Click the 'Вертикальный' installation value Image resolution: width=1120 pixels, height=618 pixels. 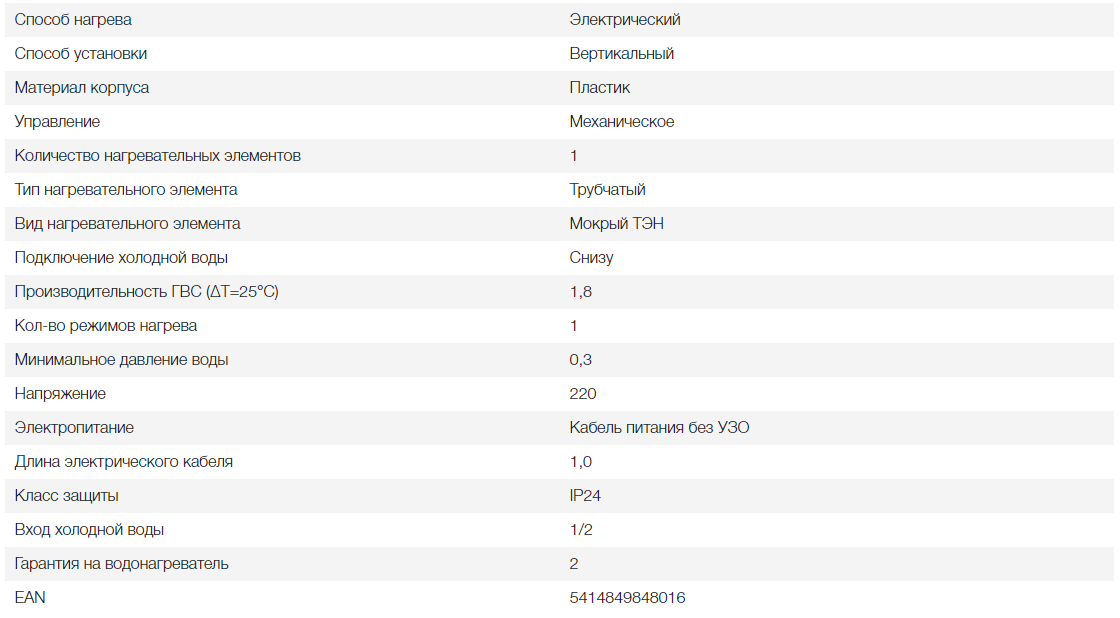coord(622,54)
